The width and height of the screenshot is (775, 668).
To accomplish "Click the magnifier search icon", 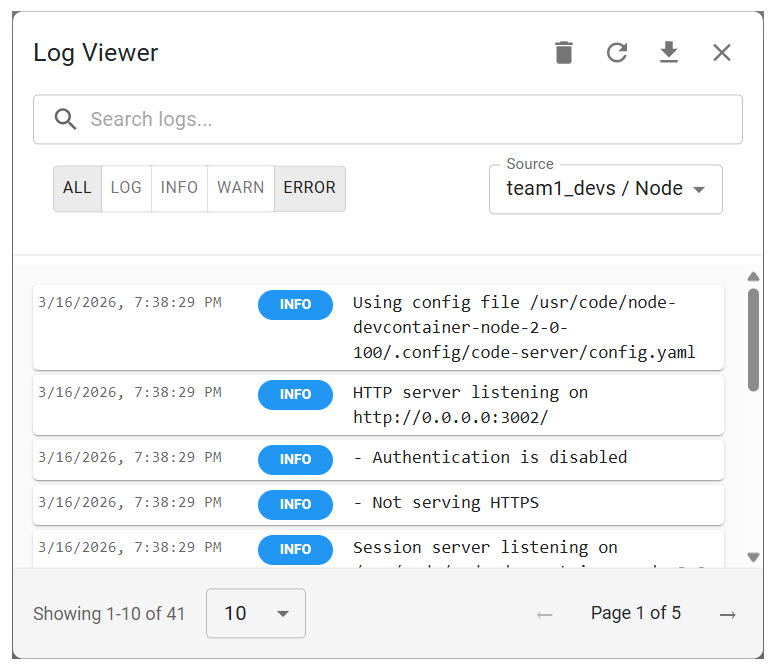I will pos(66,120).
